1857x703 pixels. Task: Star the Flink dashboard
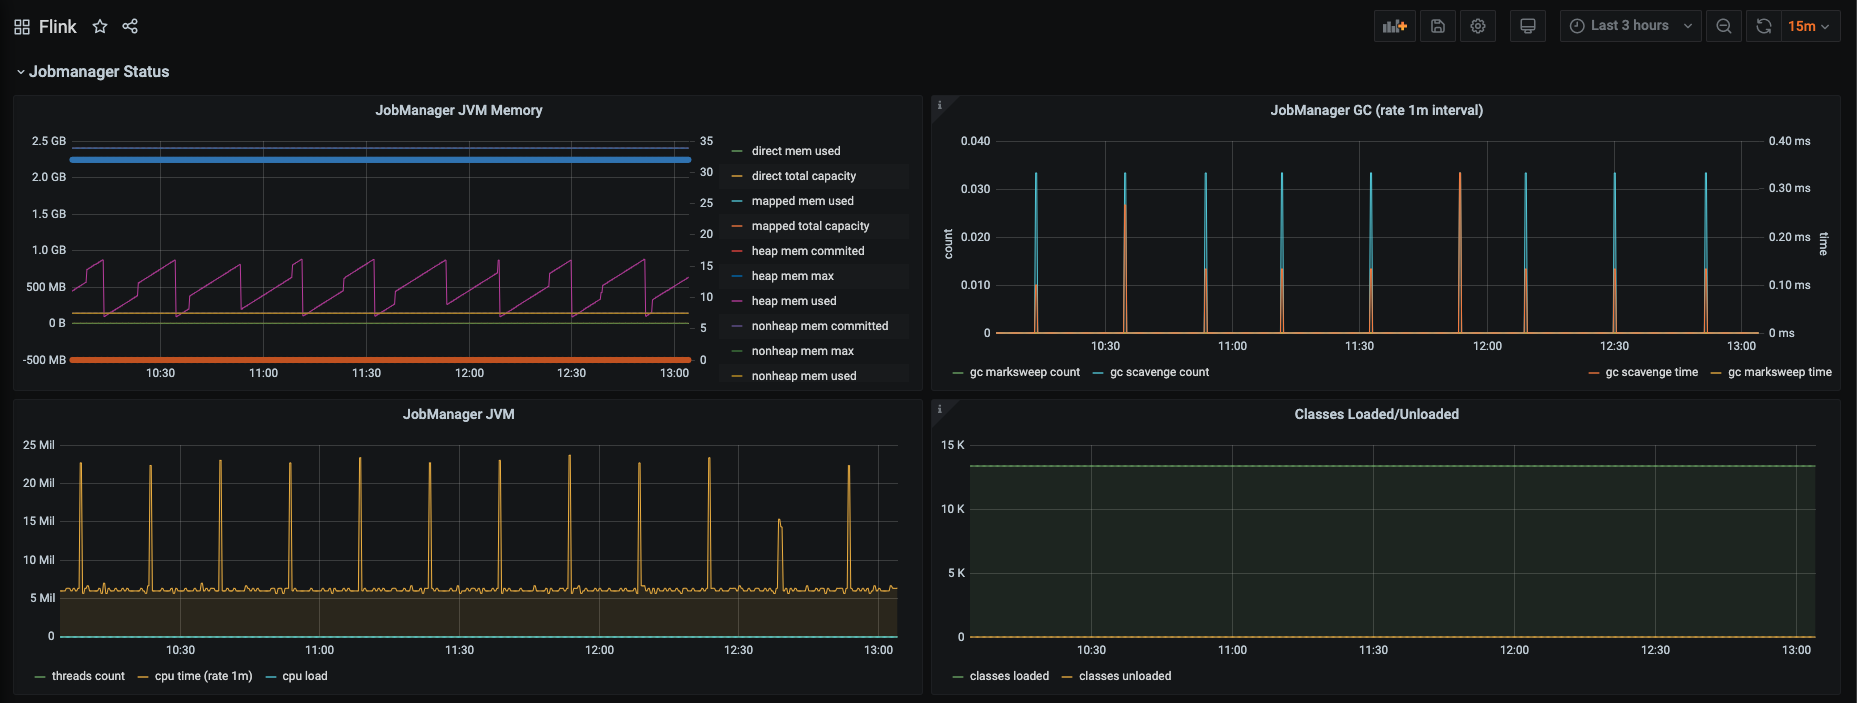coord(100,27)
